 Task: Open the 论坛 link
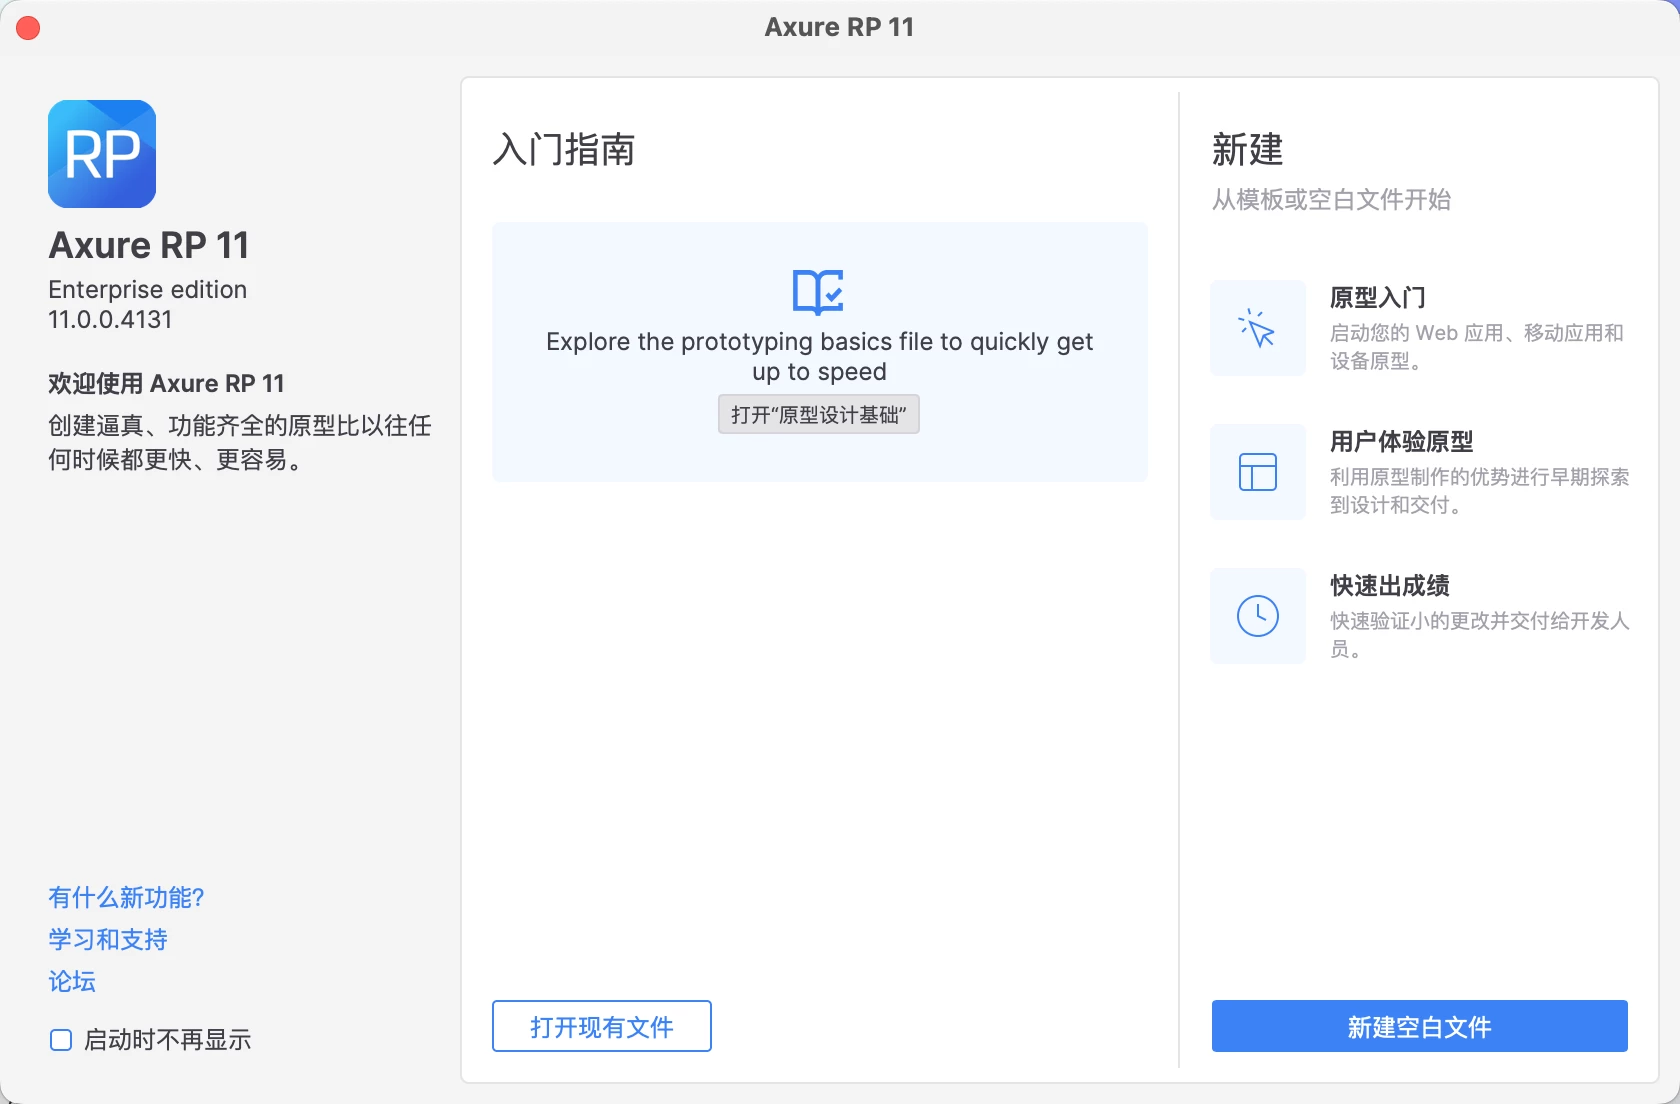click(71, 981)
